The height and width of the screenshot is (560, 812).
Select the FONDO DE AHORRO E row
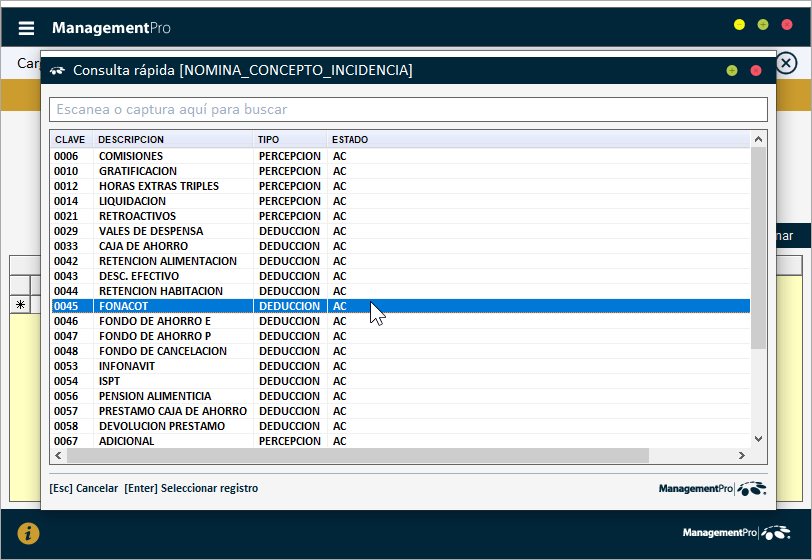400,321
